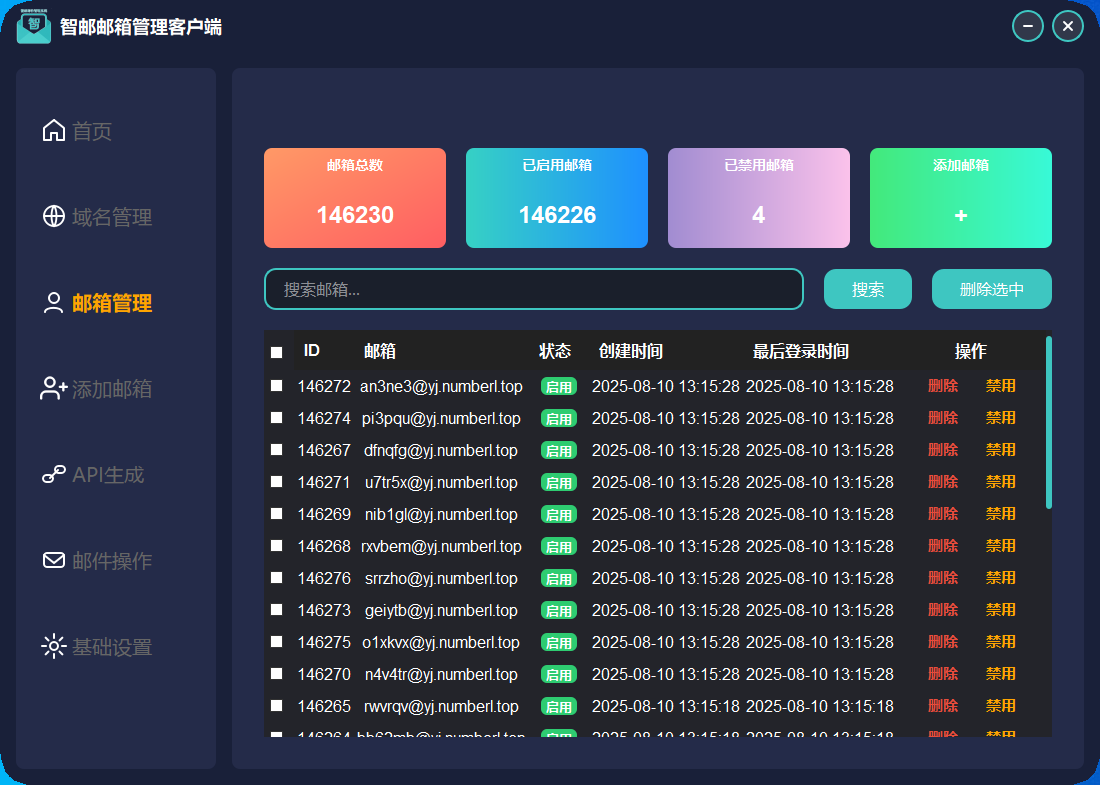Go to the 邮件操作 section
Image resolution: width=1100 pixels, height=785 pixels.
tap(112, 561)
